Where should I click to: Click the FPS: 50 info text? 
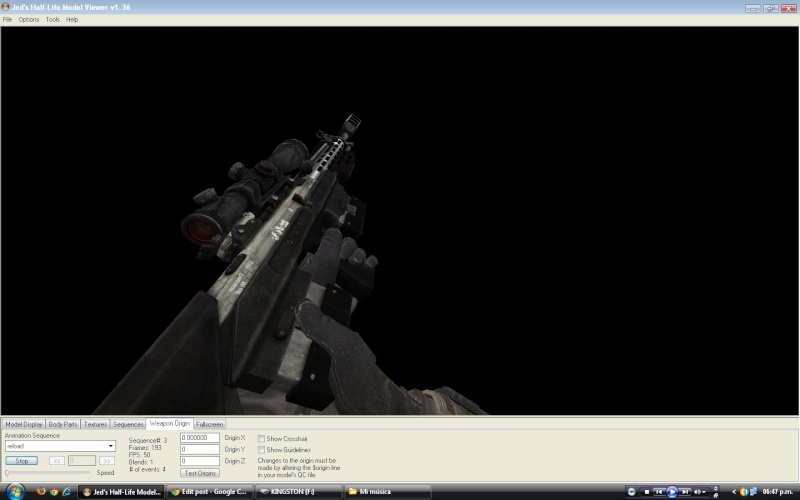(x=139, y=455)
